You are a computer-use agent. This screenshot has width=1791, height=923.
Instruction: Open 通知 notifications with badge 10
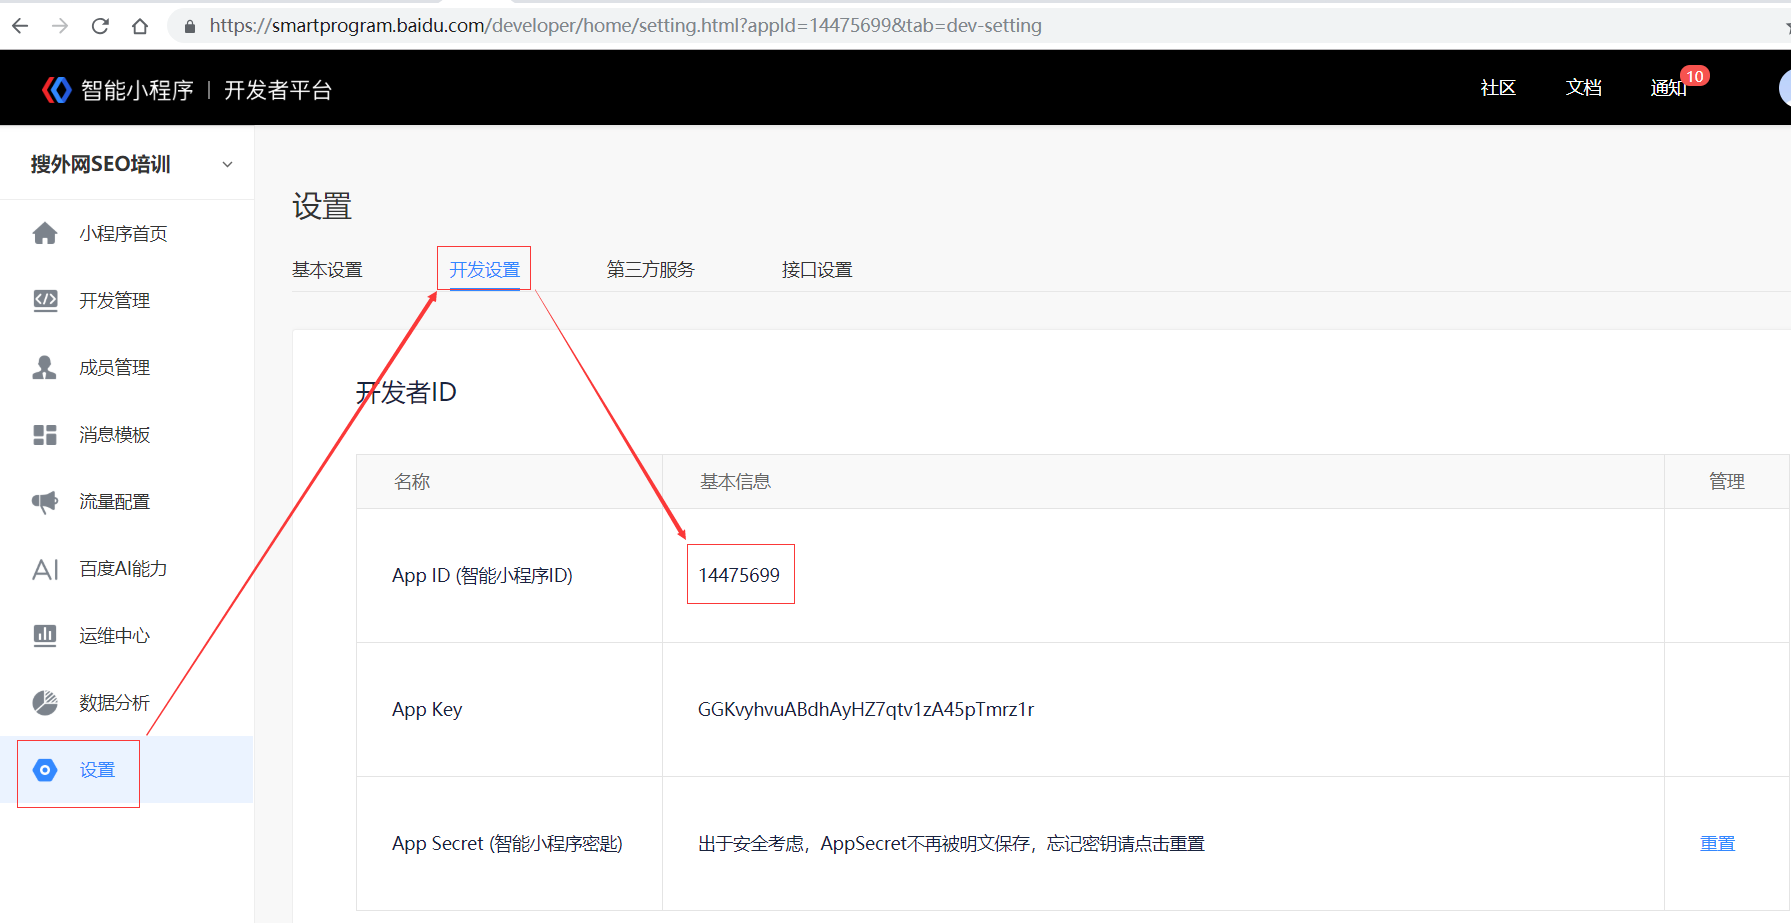1669,88
